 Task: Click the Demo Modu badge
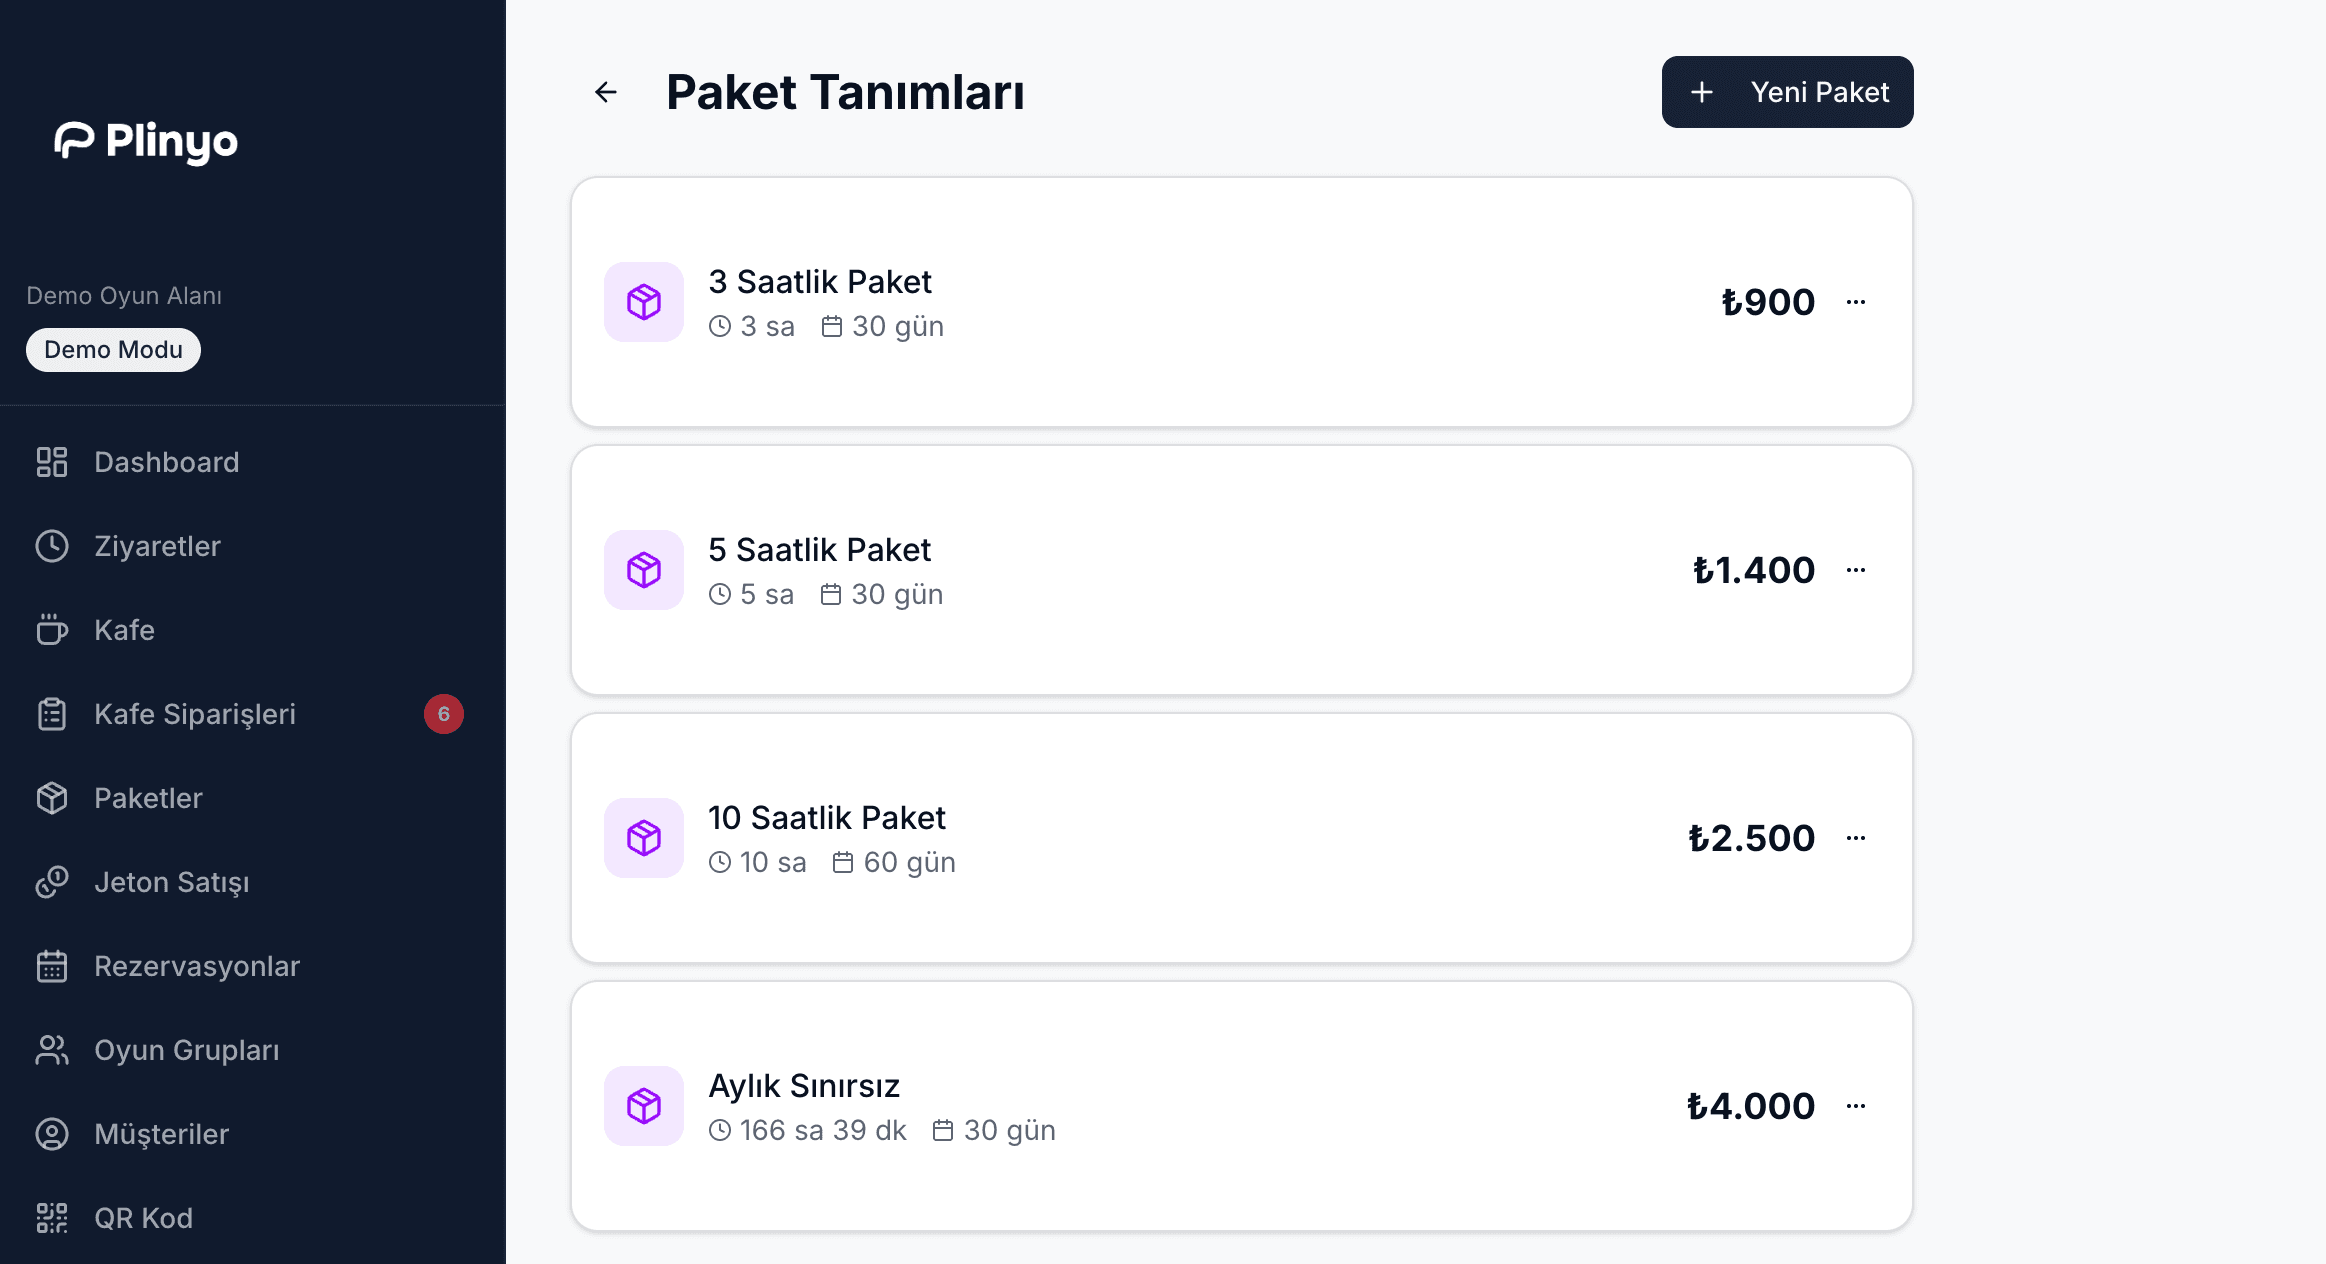112,349
